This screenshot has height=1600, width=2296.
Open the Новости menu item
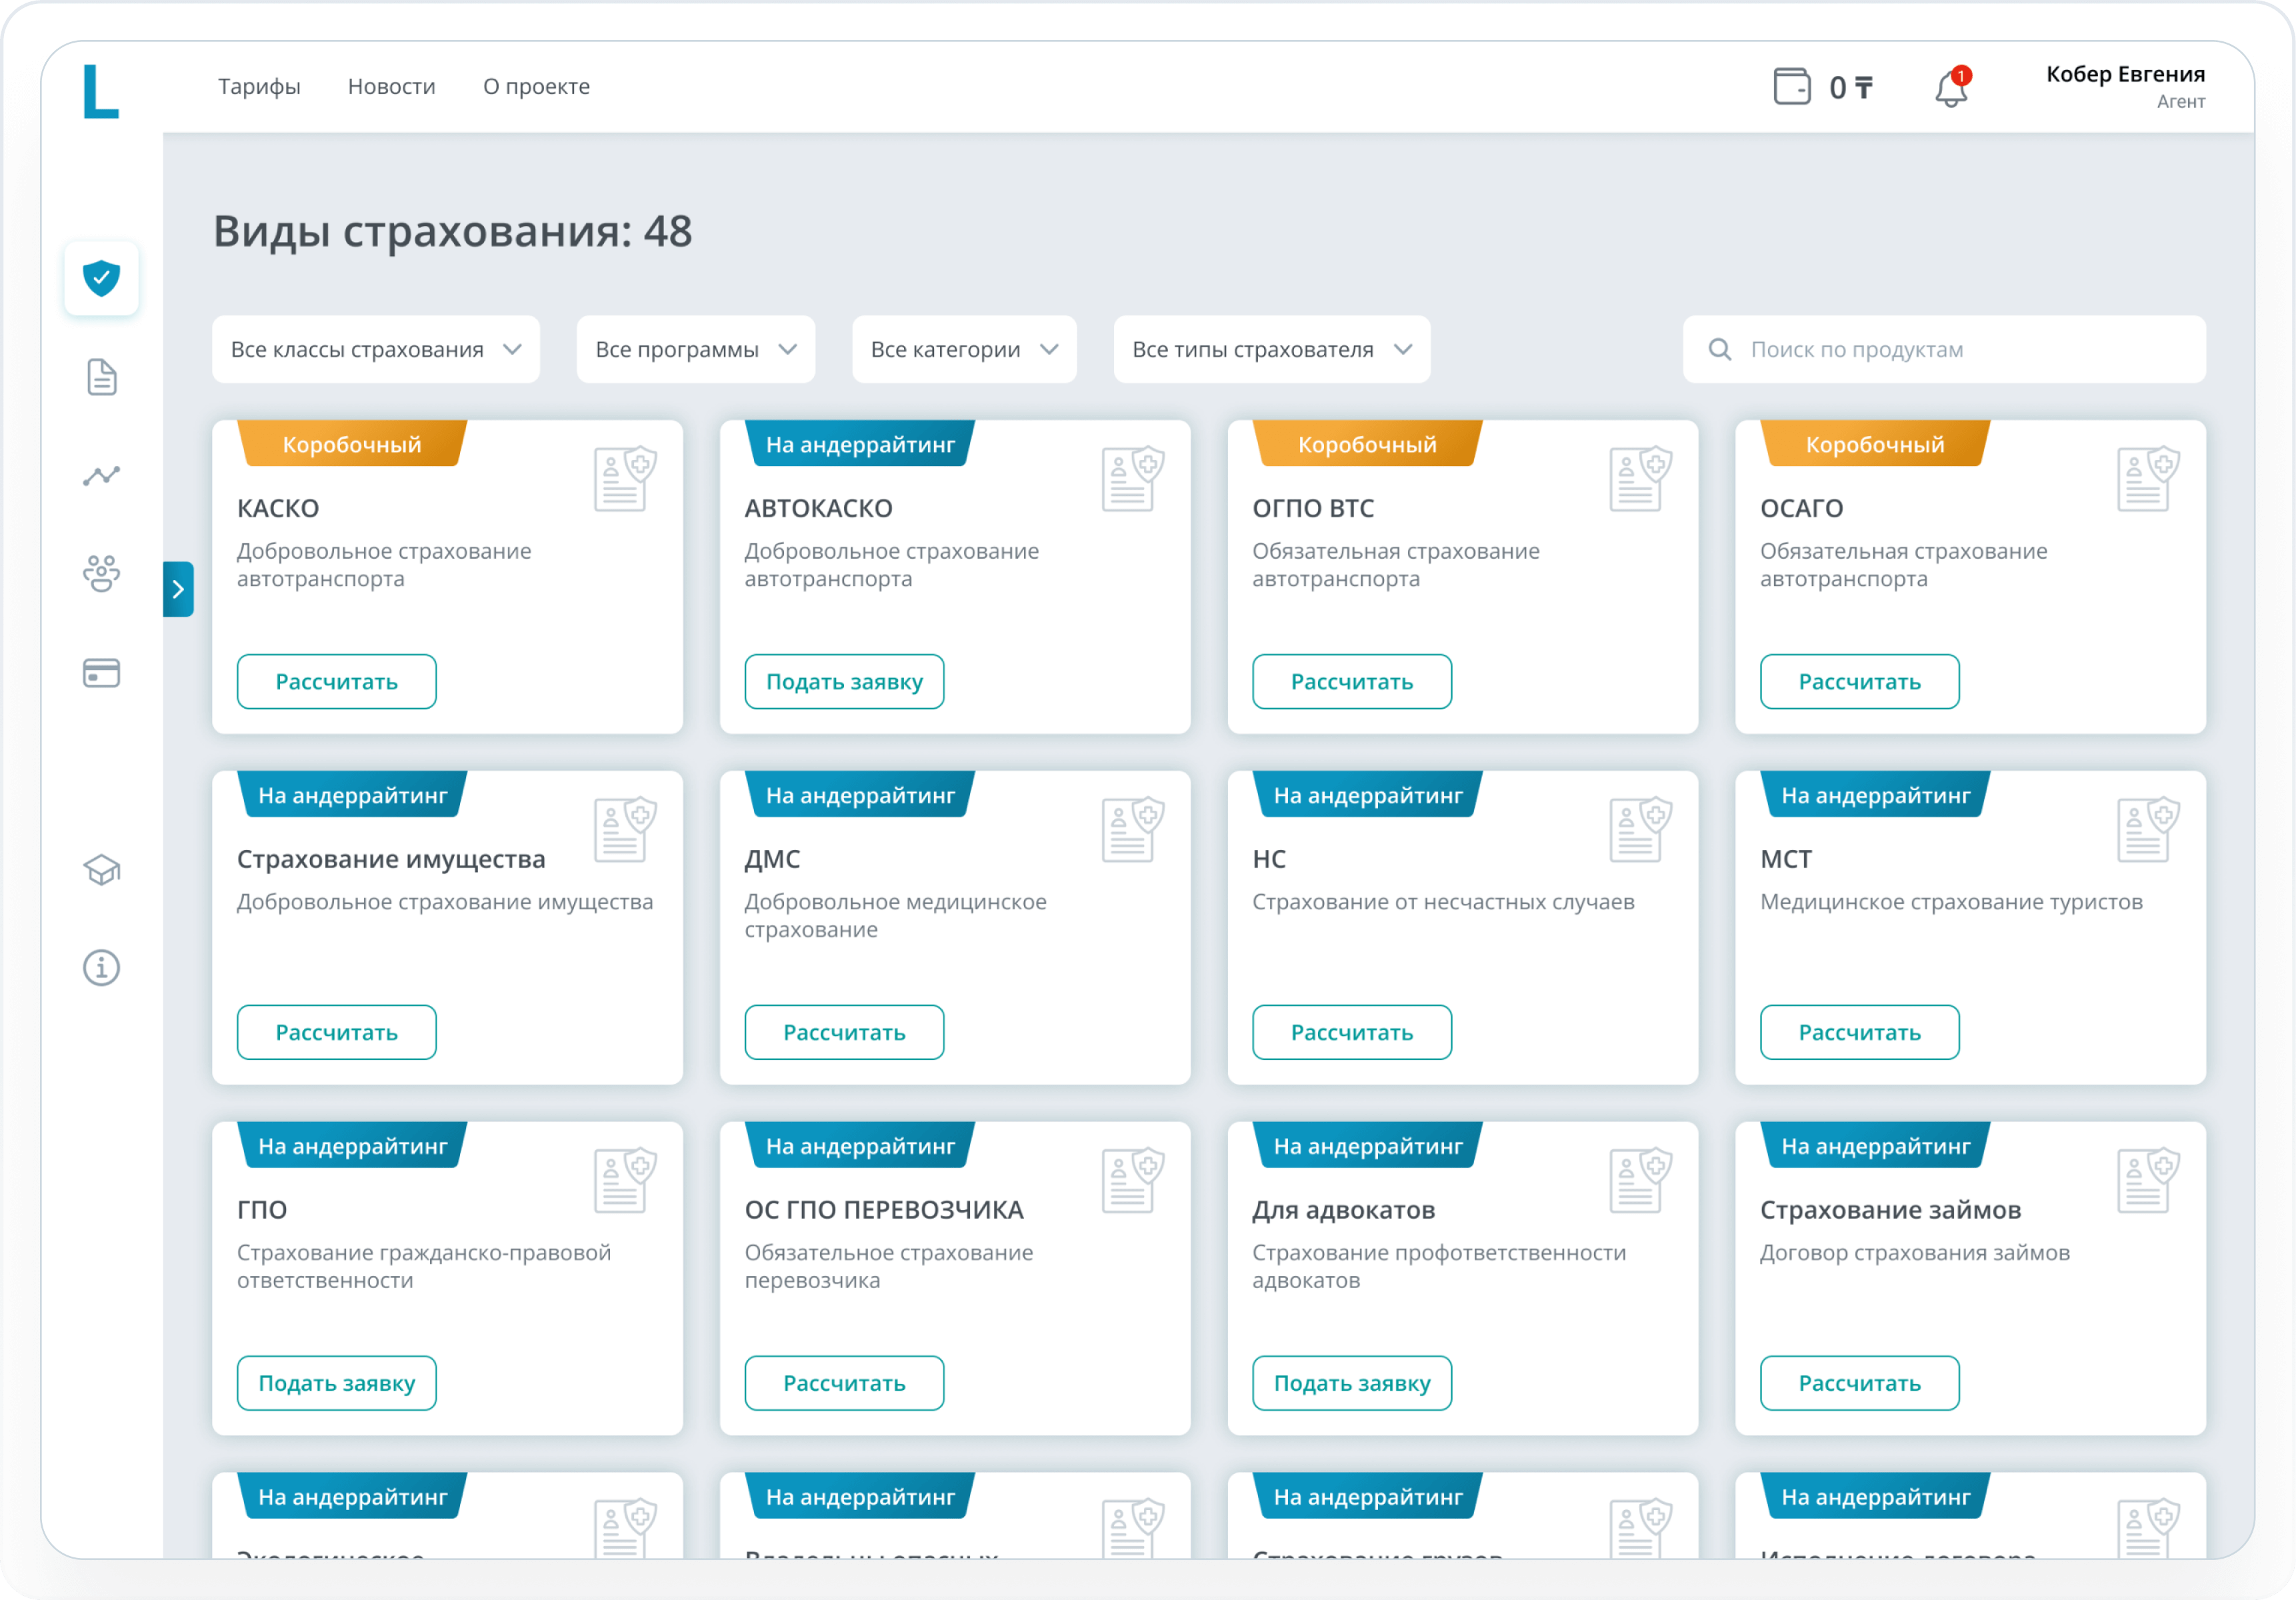pyautogui.click(x=391, y=87)
